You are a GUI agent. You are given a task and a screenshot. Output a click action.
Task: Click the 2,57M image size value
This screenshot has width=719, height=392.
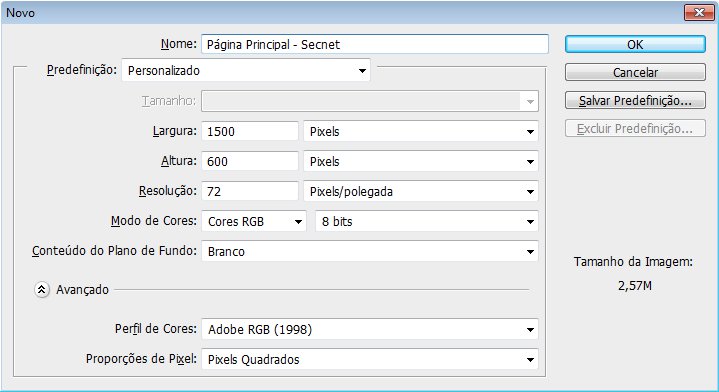tap(635, 286)
